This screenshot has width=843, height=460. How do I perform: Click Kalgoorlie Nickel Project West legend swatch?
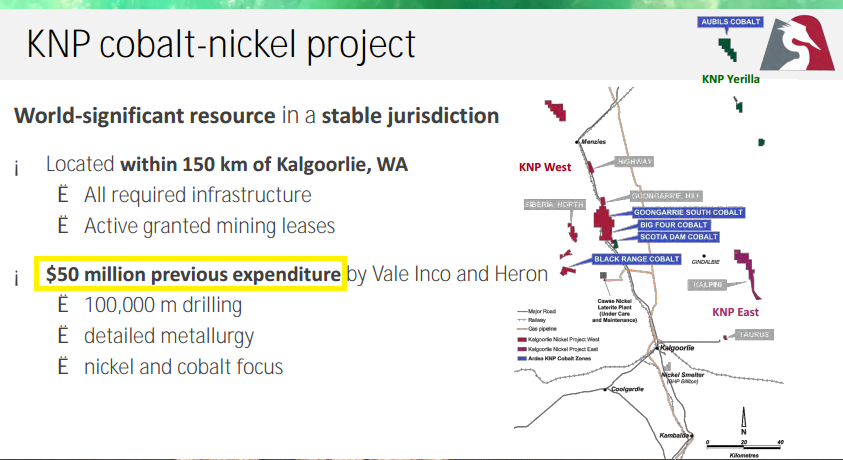[x=521, y=340]
